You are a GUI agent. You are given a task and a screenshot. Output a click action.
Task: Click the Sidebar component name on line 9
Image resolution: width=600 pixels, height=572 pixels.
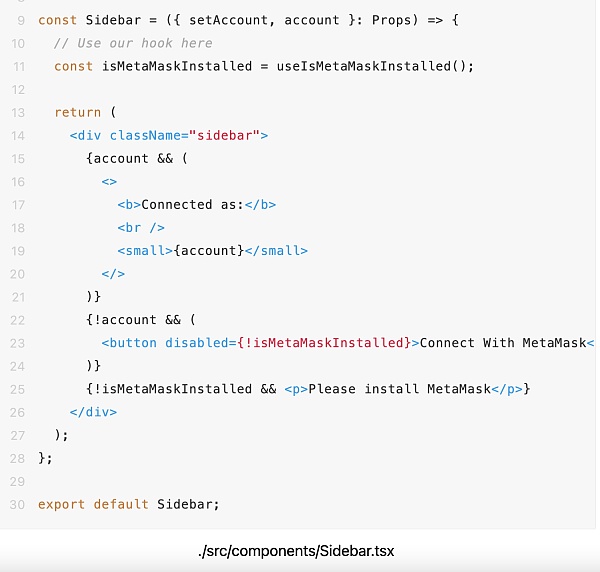tap(113, 20)
